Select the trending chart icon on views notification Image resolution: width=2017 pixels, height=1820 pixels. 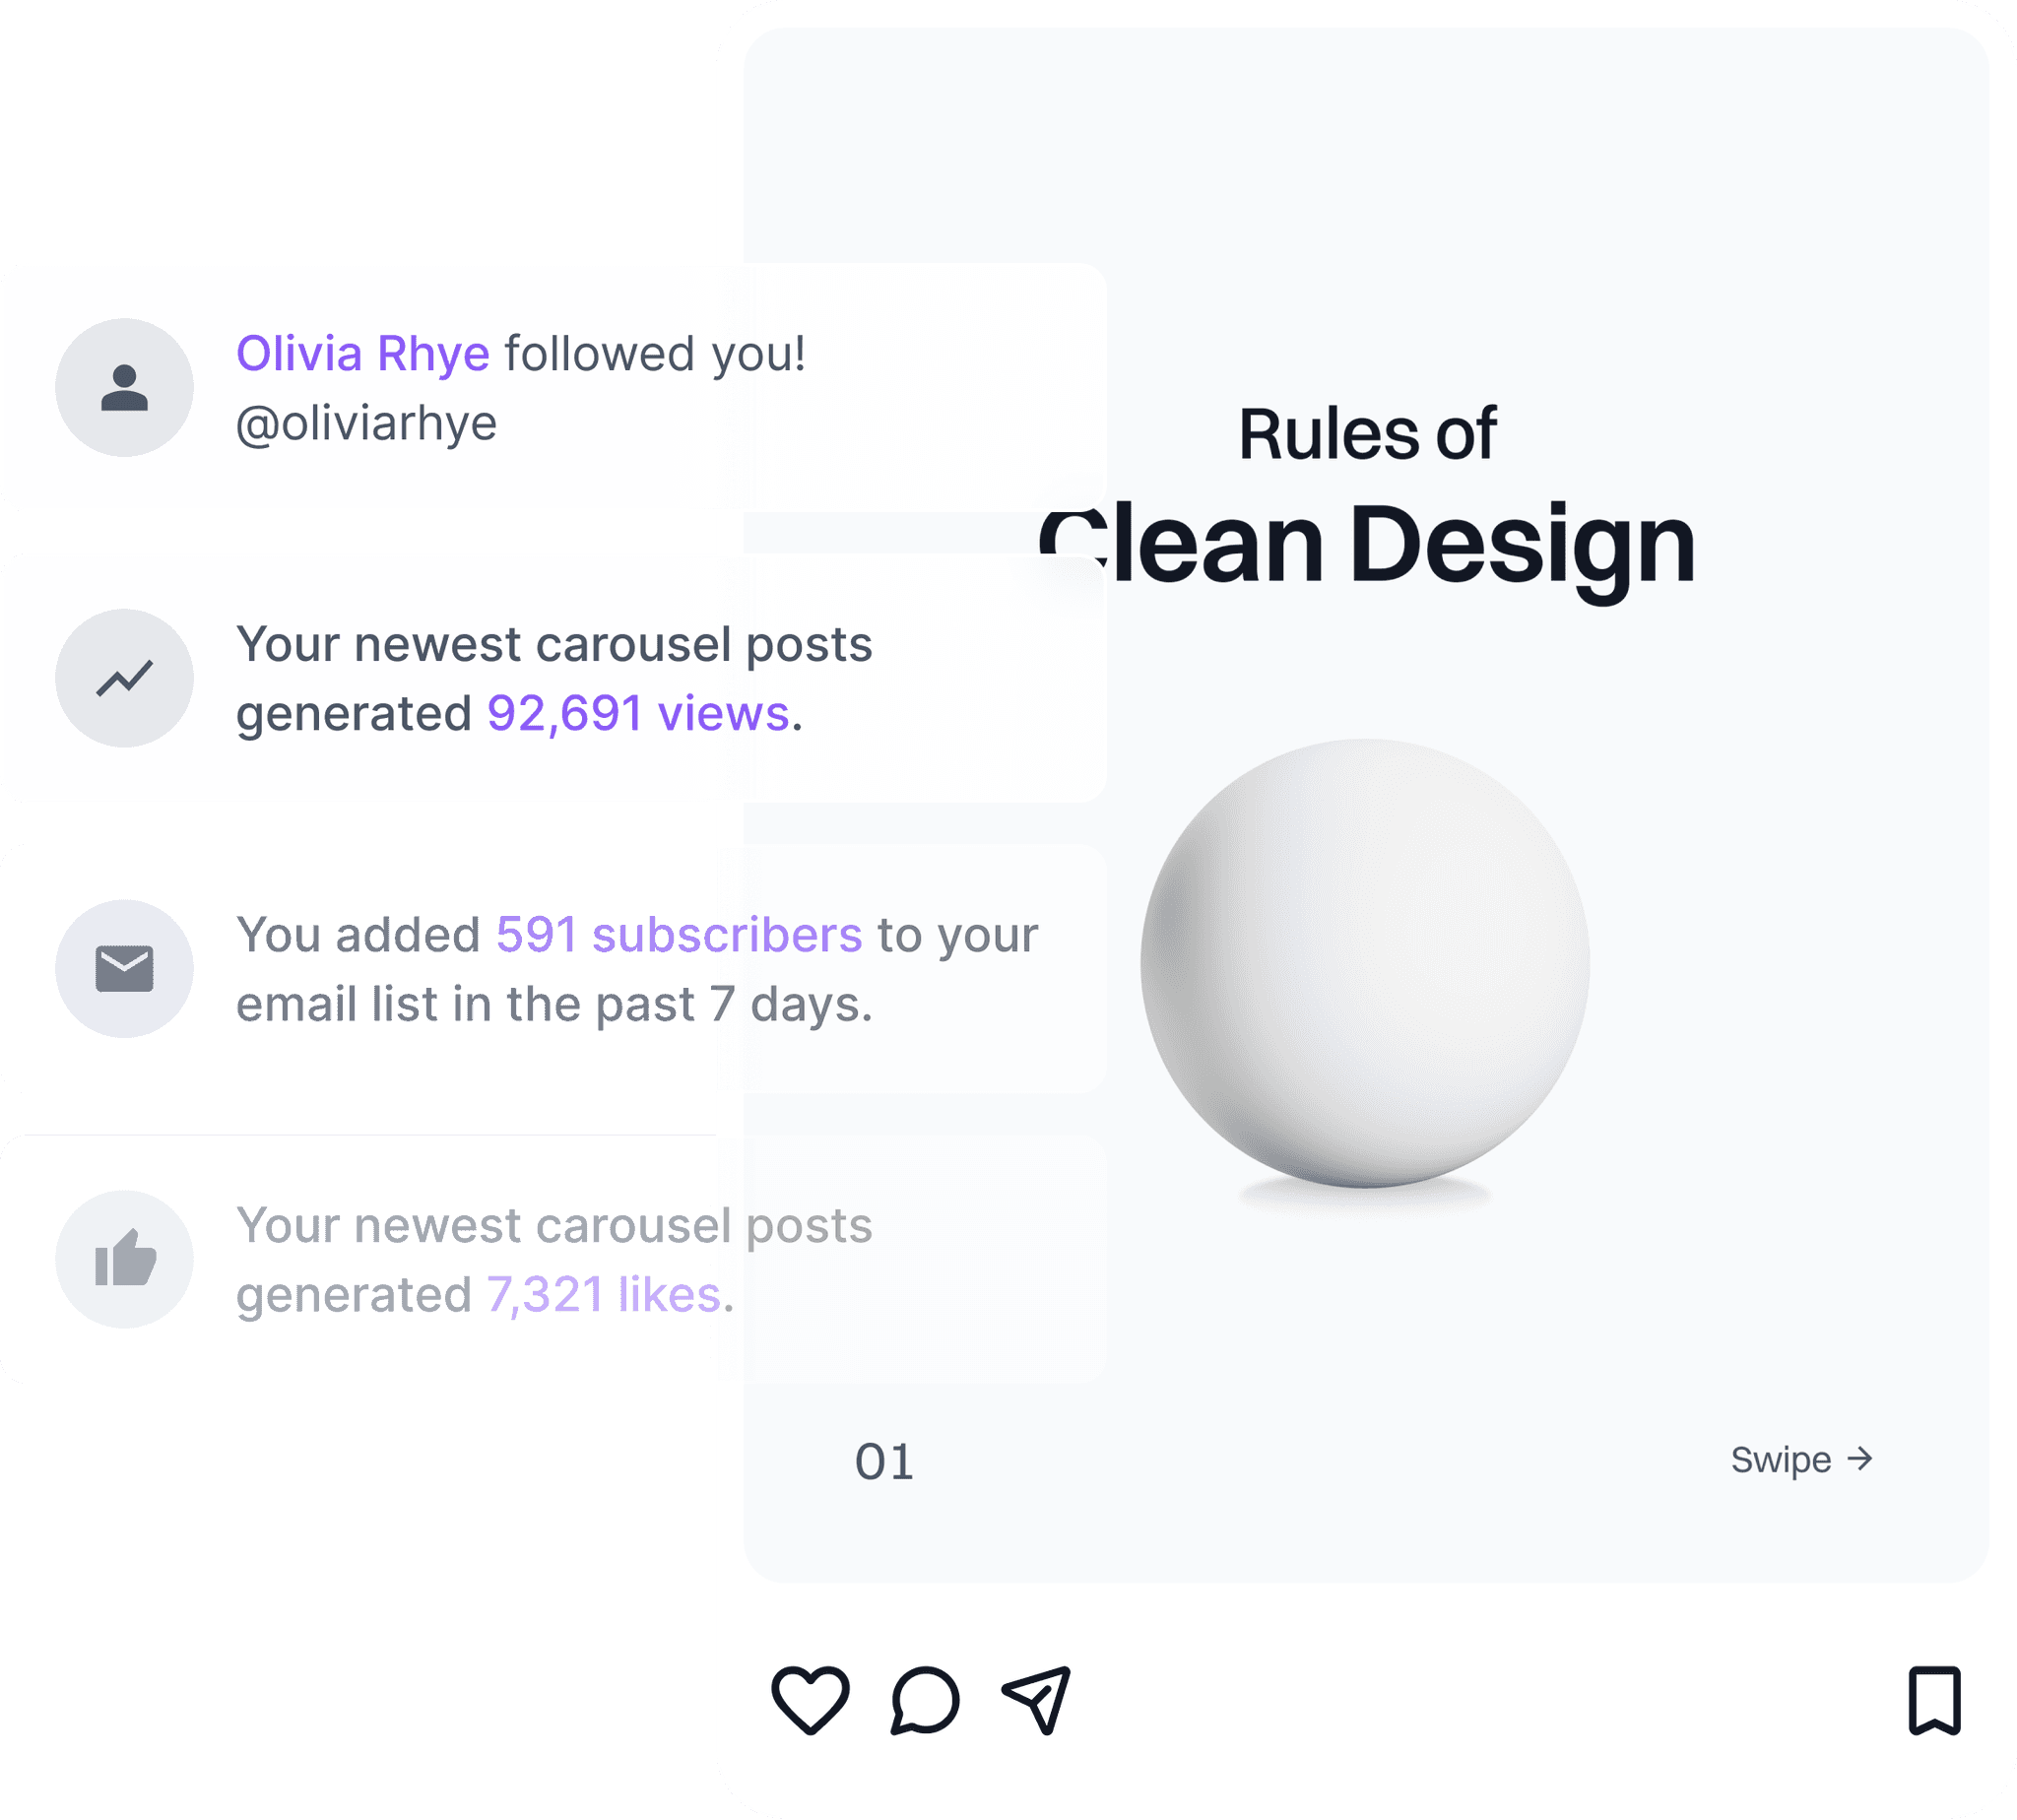click(x=124, y=676)
